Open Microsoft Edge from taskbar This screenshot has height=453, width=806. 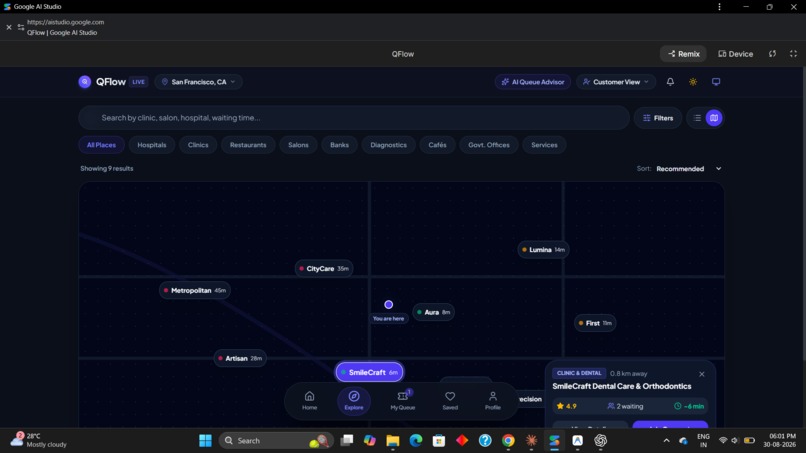pos(416,441)
